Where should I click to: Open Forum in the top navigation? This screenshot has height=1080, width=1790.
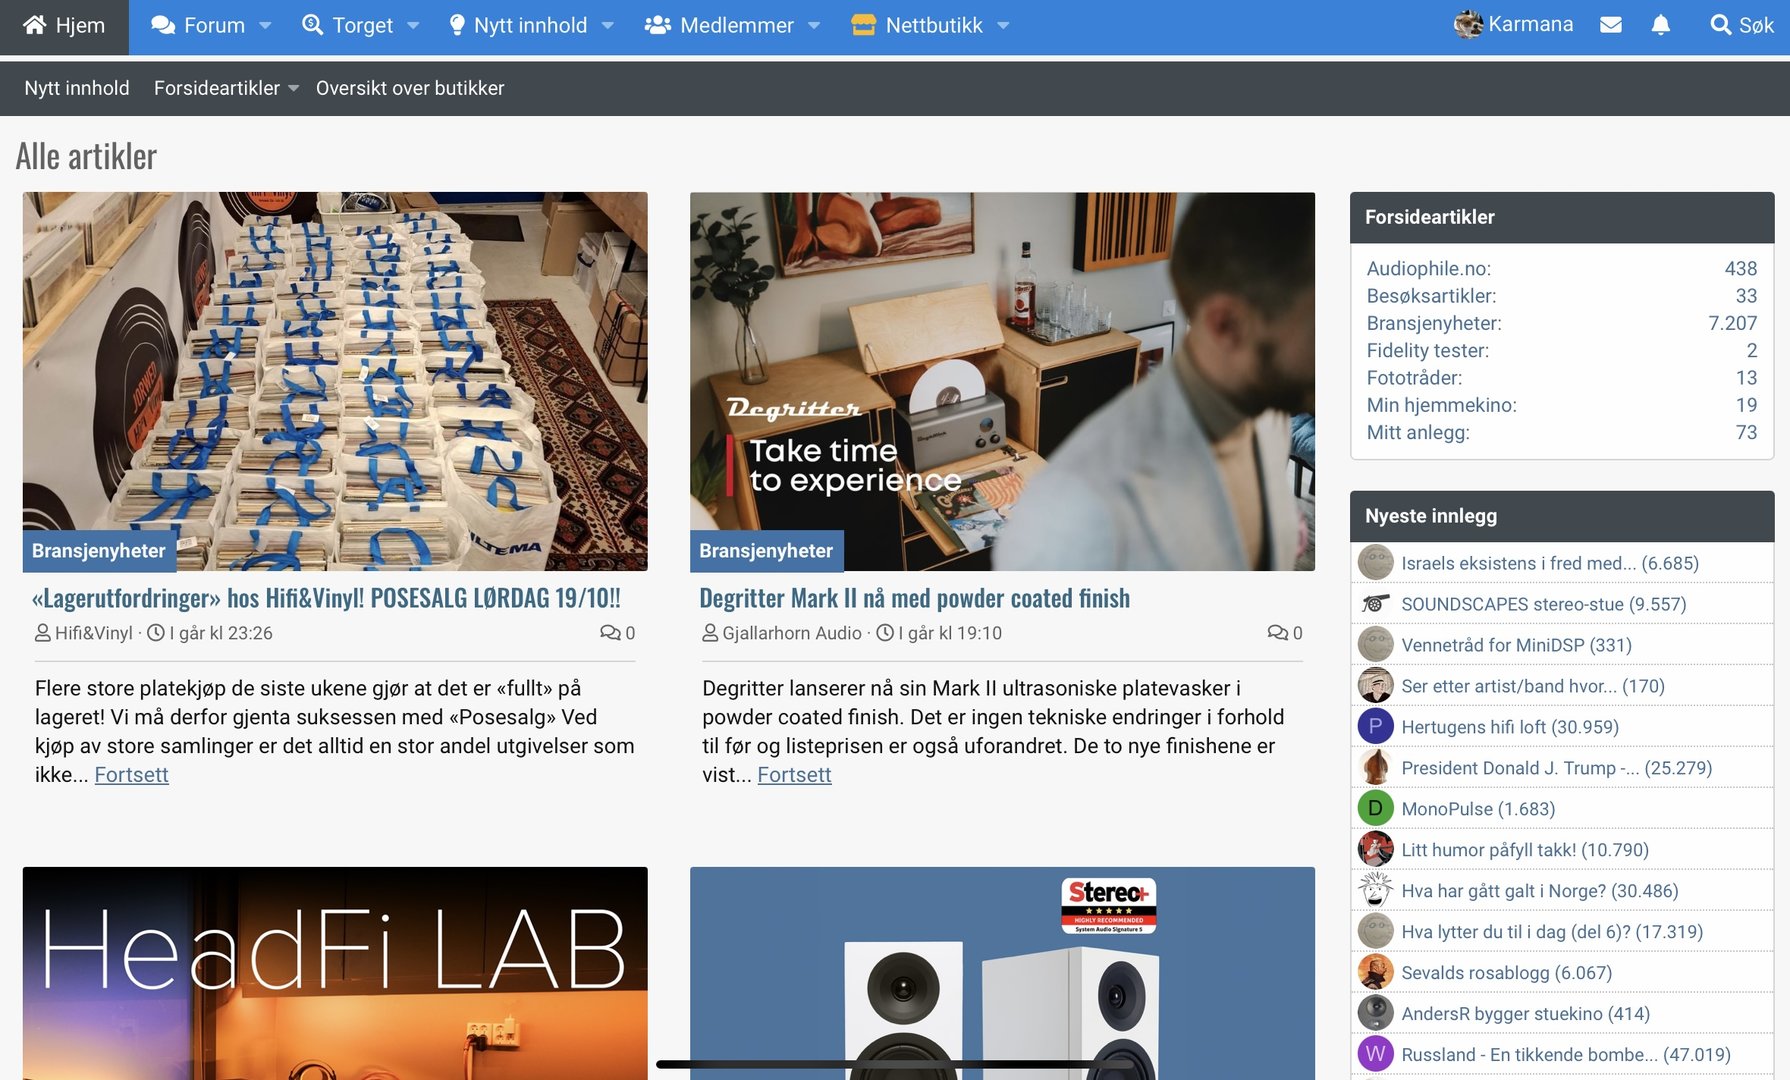pos(214,25)
